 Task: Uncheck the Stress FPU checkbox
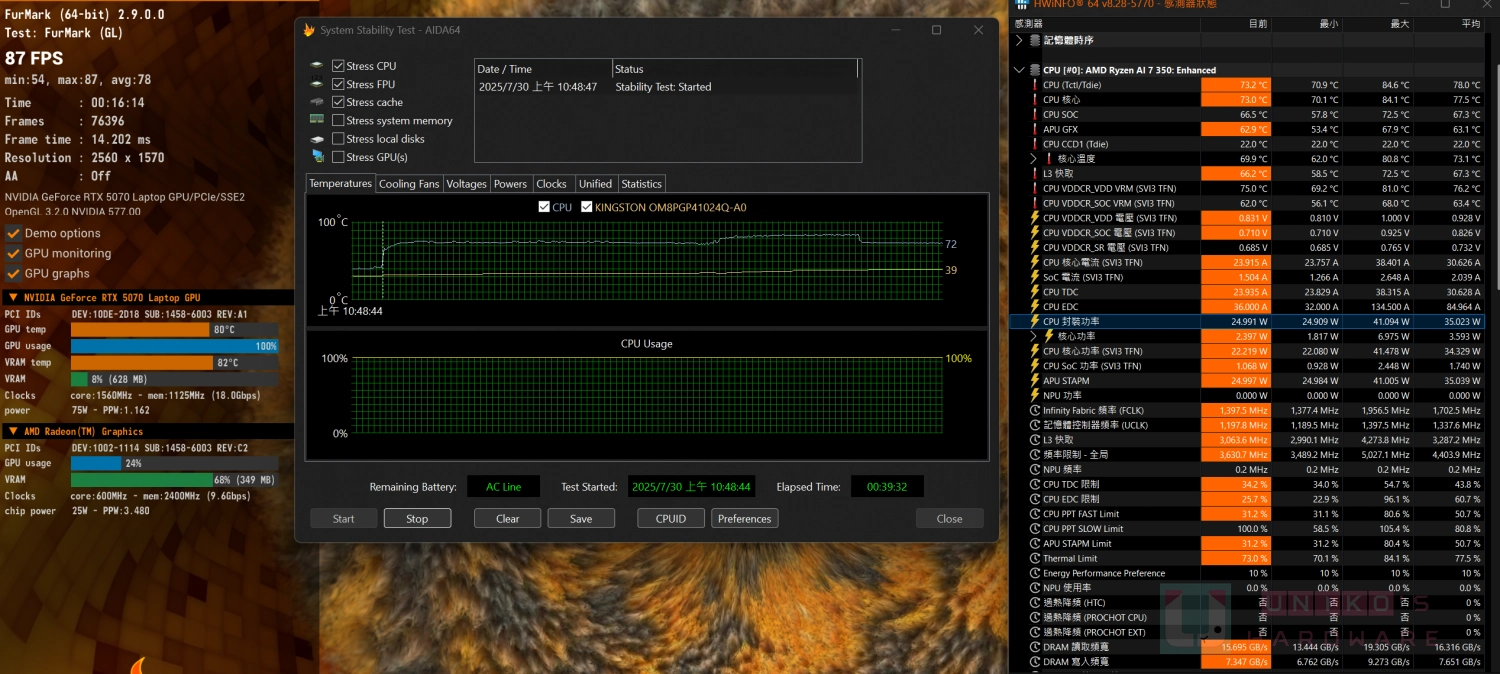[x=338, y=84]
